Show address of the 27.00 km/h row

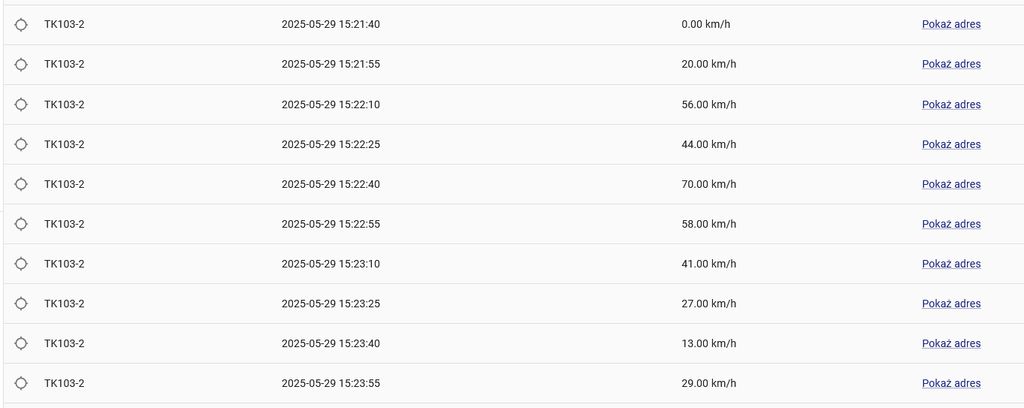(x=951, y=303)
